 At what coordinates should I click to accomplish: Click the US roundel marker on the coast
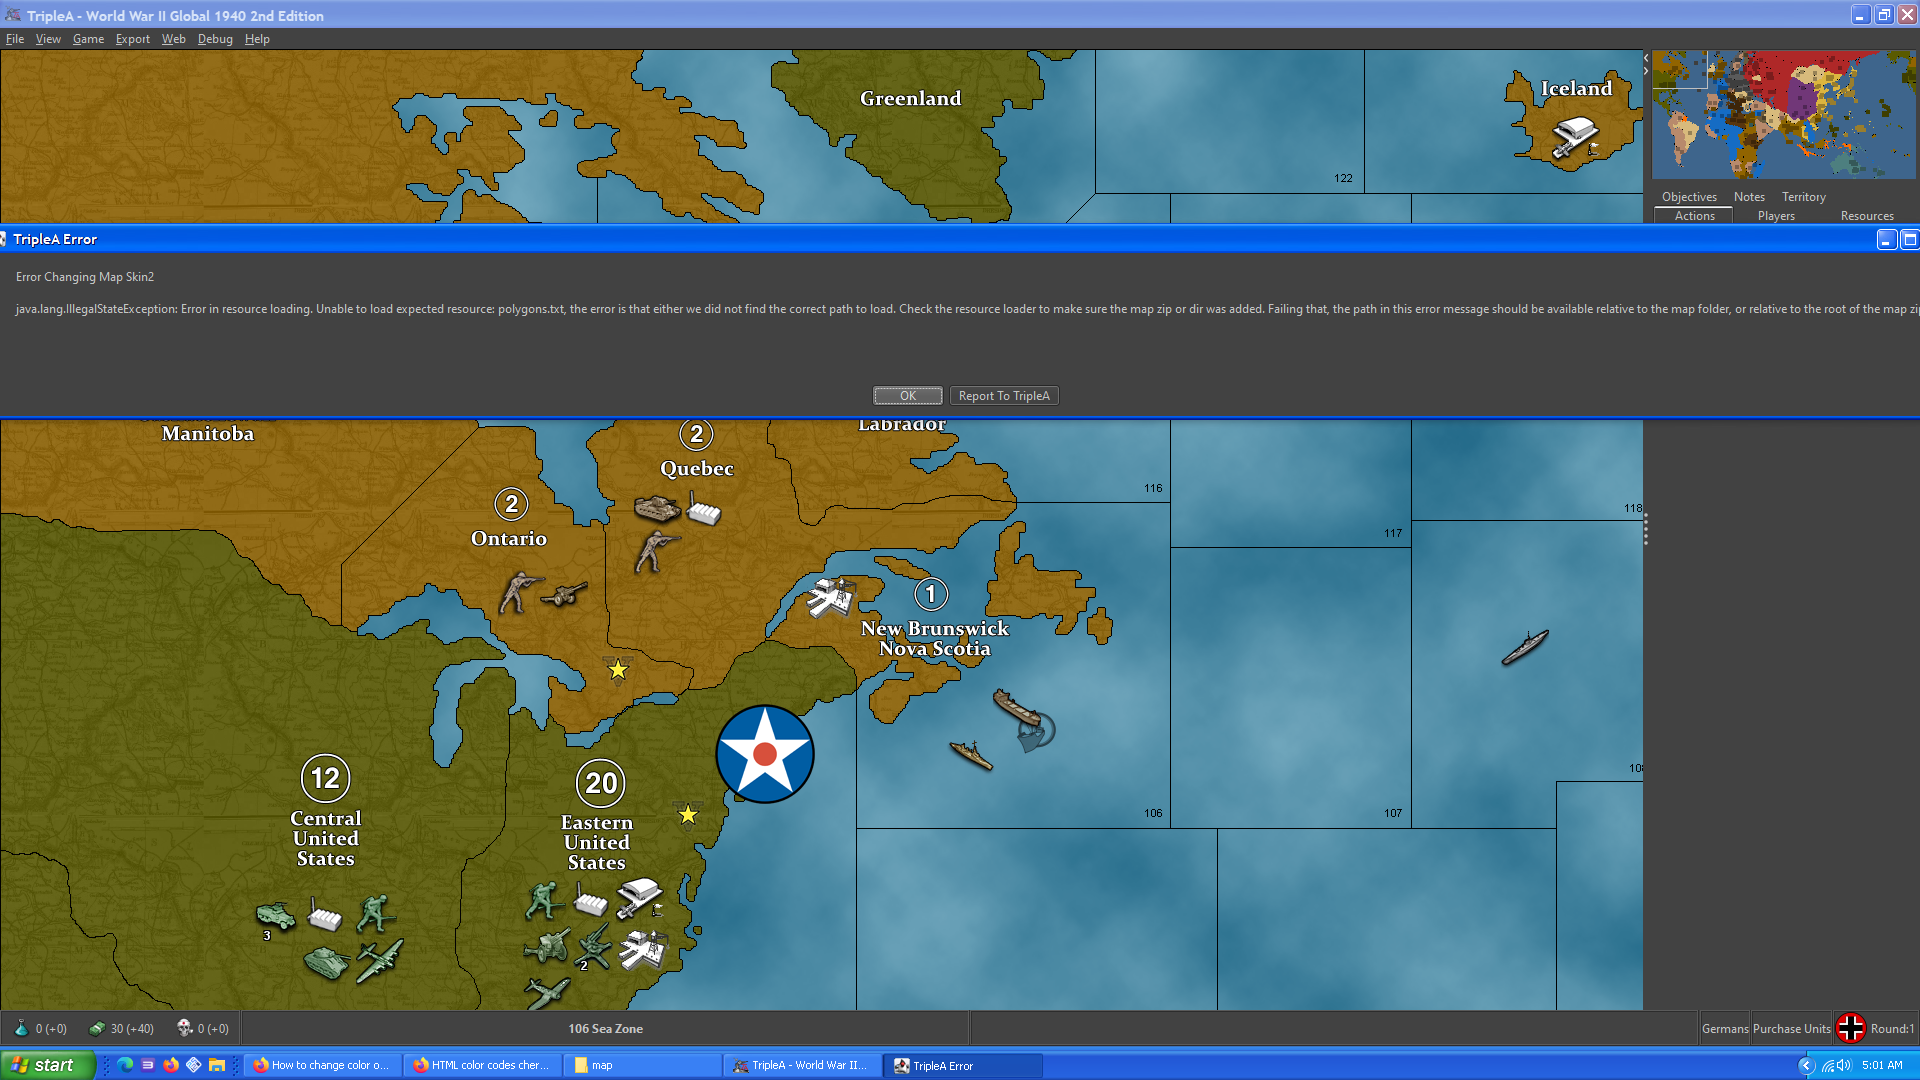pyautogui.click(x=765, y=754)
